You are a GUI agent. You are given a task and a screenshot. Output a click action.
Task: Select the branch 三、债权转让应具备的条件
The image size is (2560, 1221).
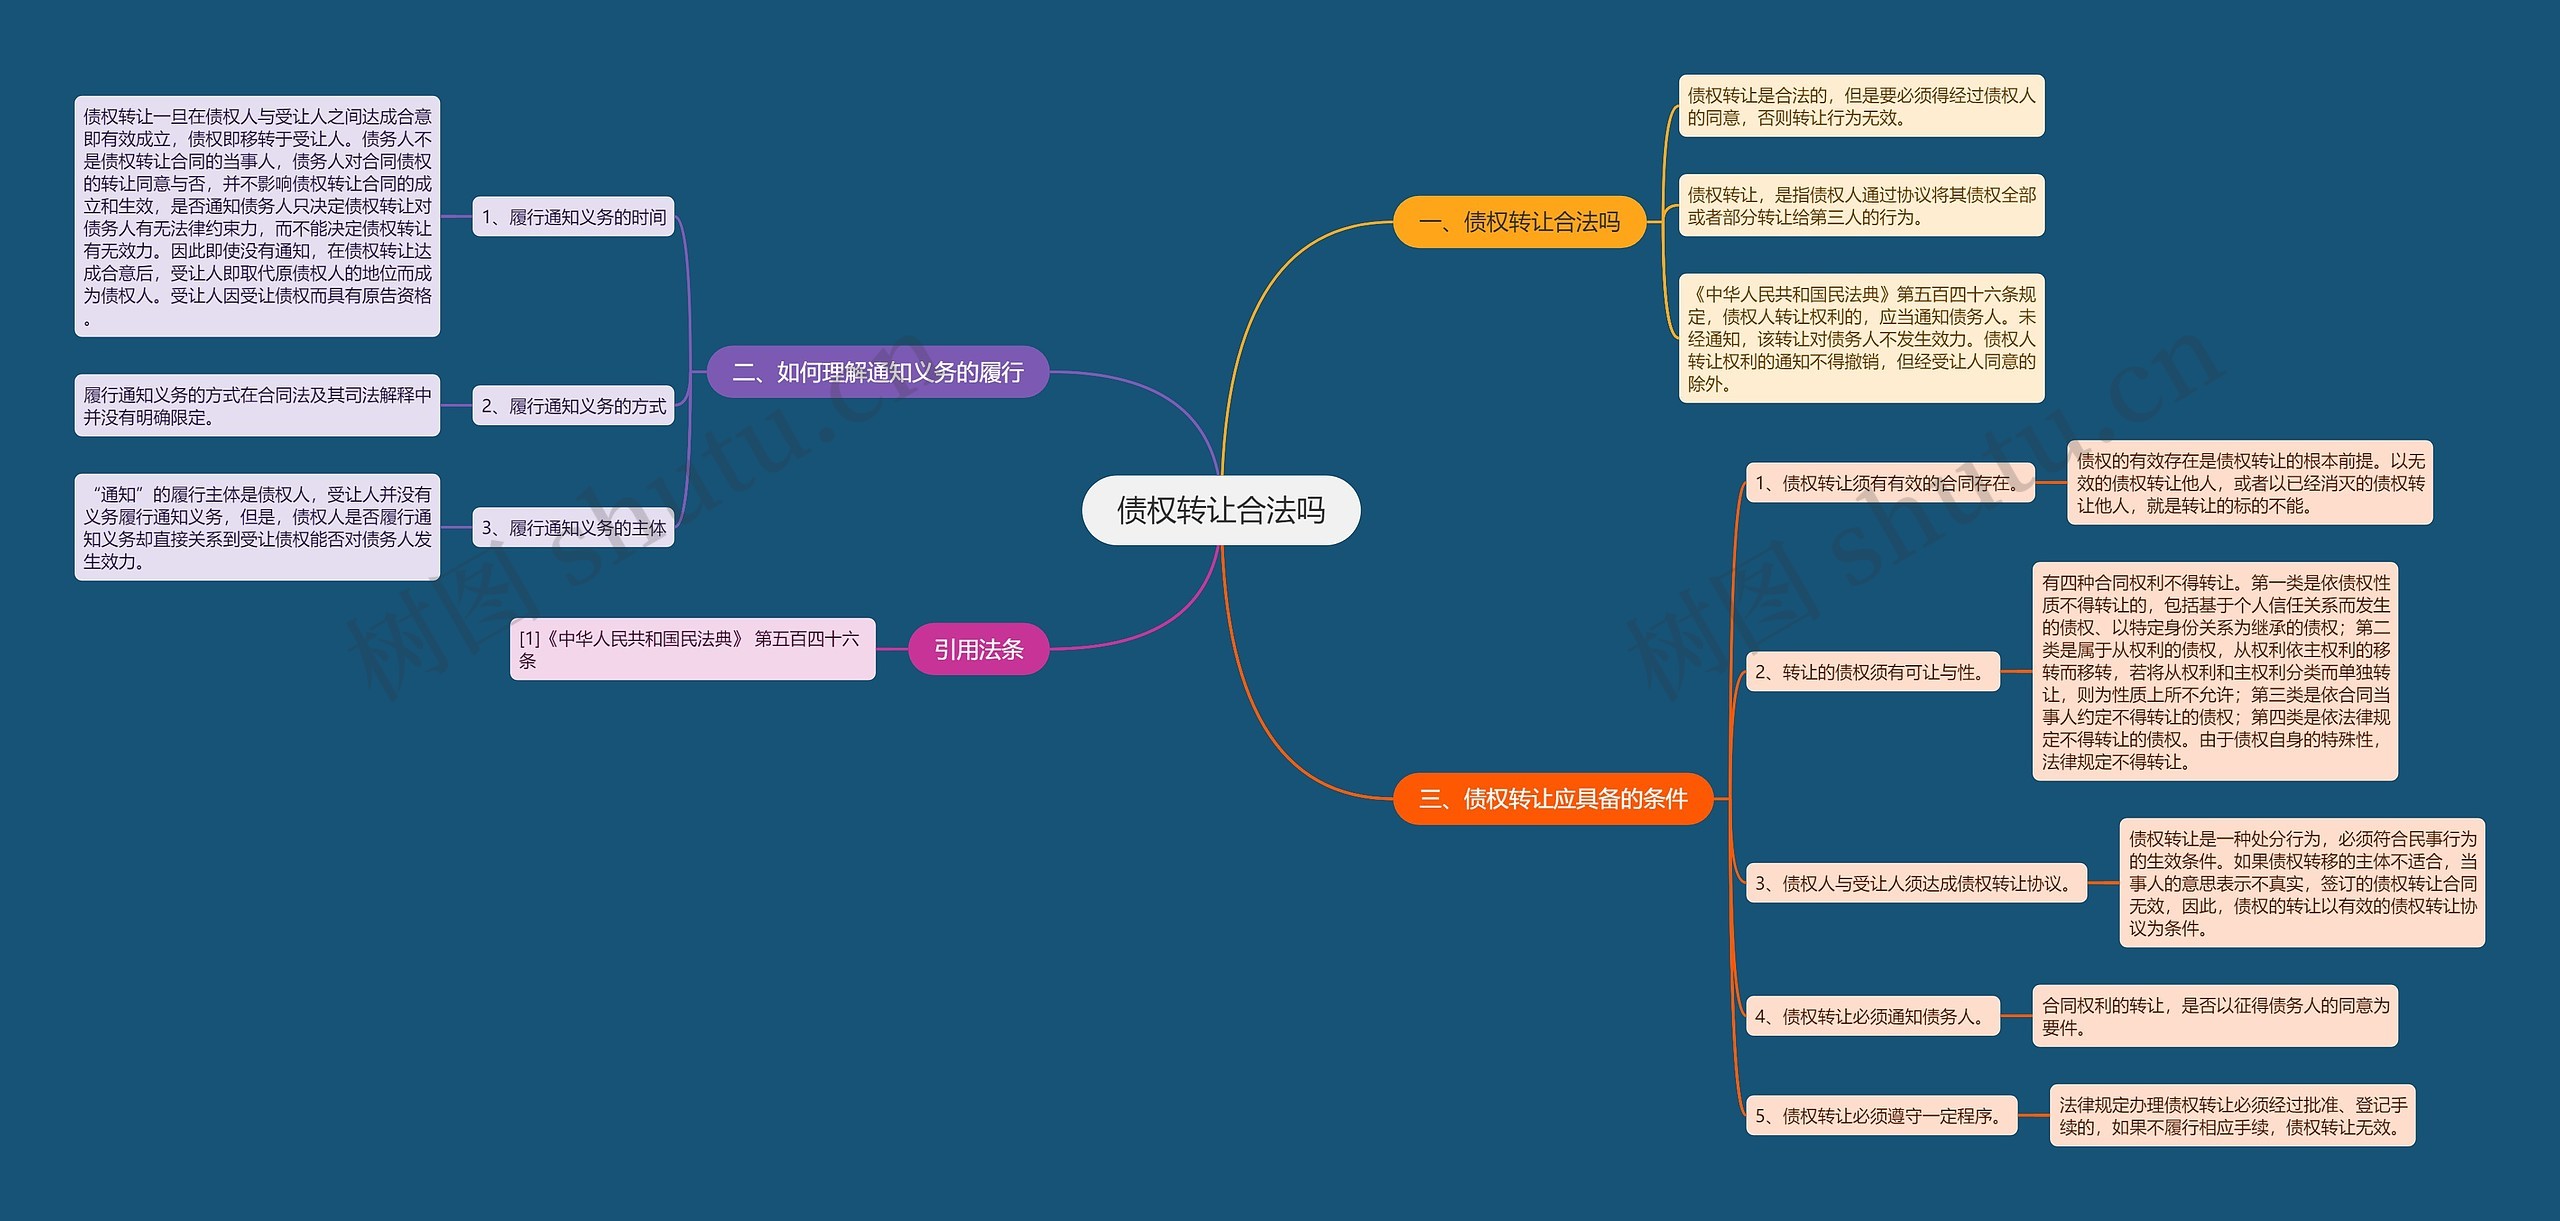tap(1553, 798)
